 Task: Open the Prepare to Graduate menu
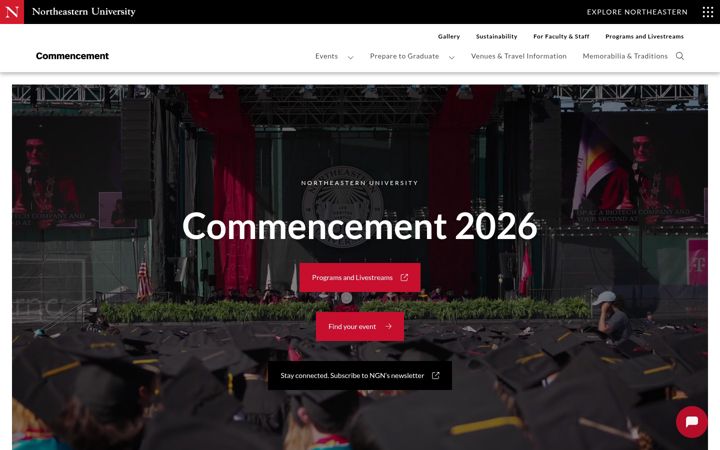pyautogui.click(x=405, y=56)
